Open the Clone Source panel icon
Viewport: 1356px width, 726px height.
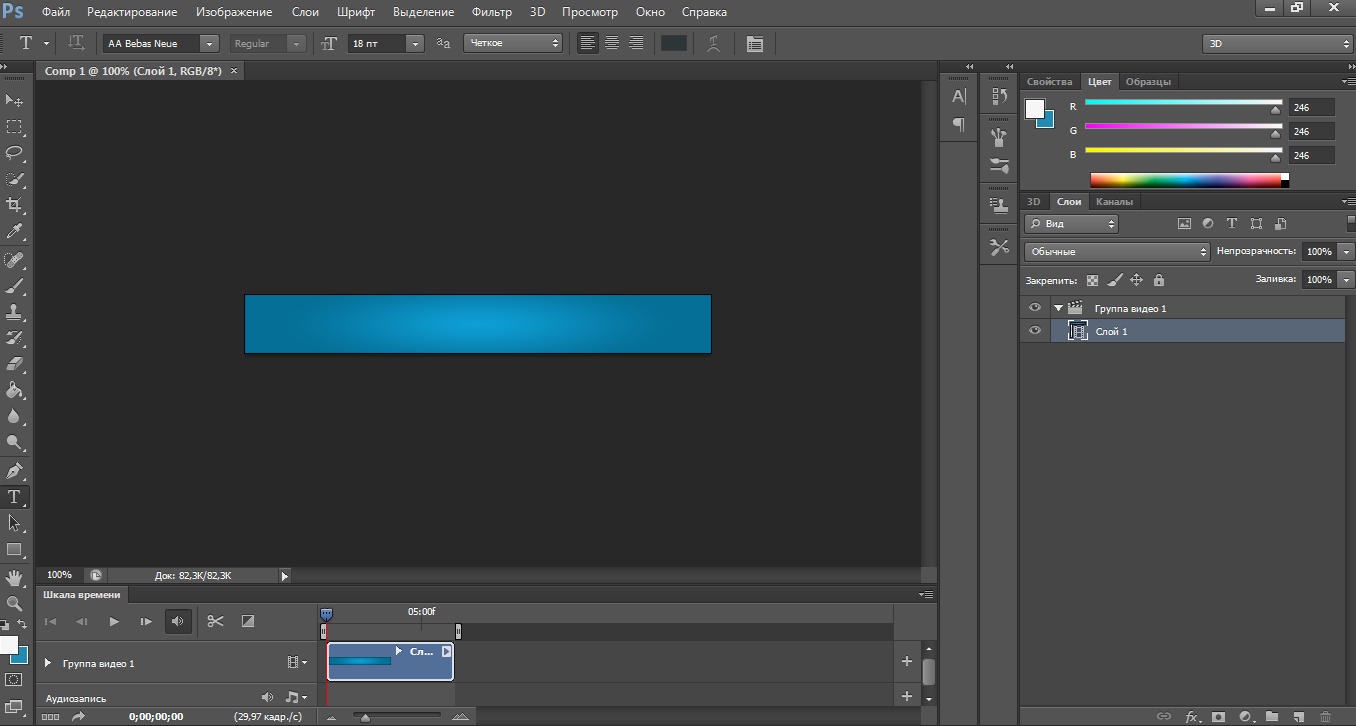pyautogui.click(x=999, y=205)
